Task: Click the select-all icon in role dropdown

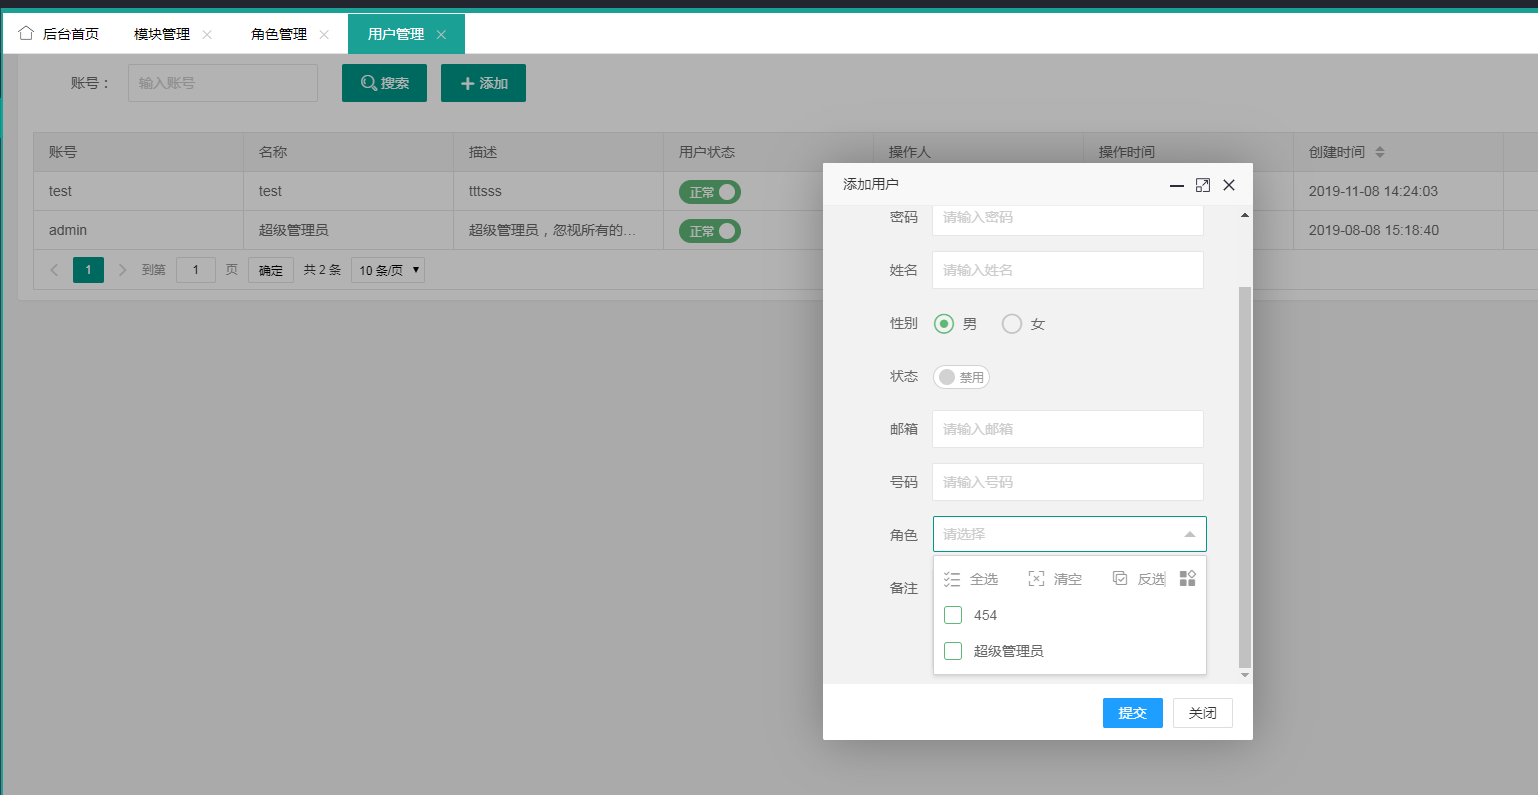Action: [952, 579]
